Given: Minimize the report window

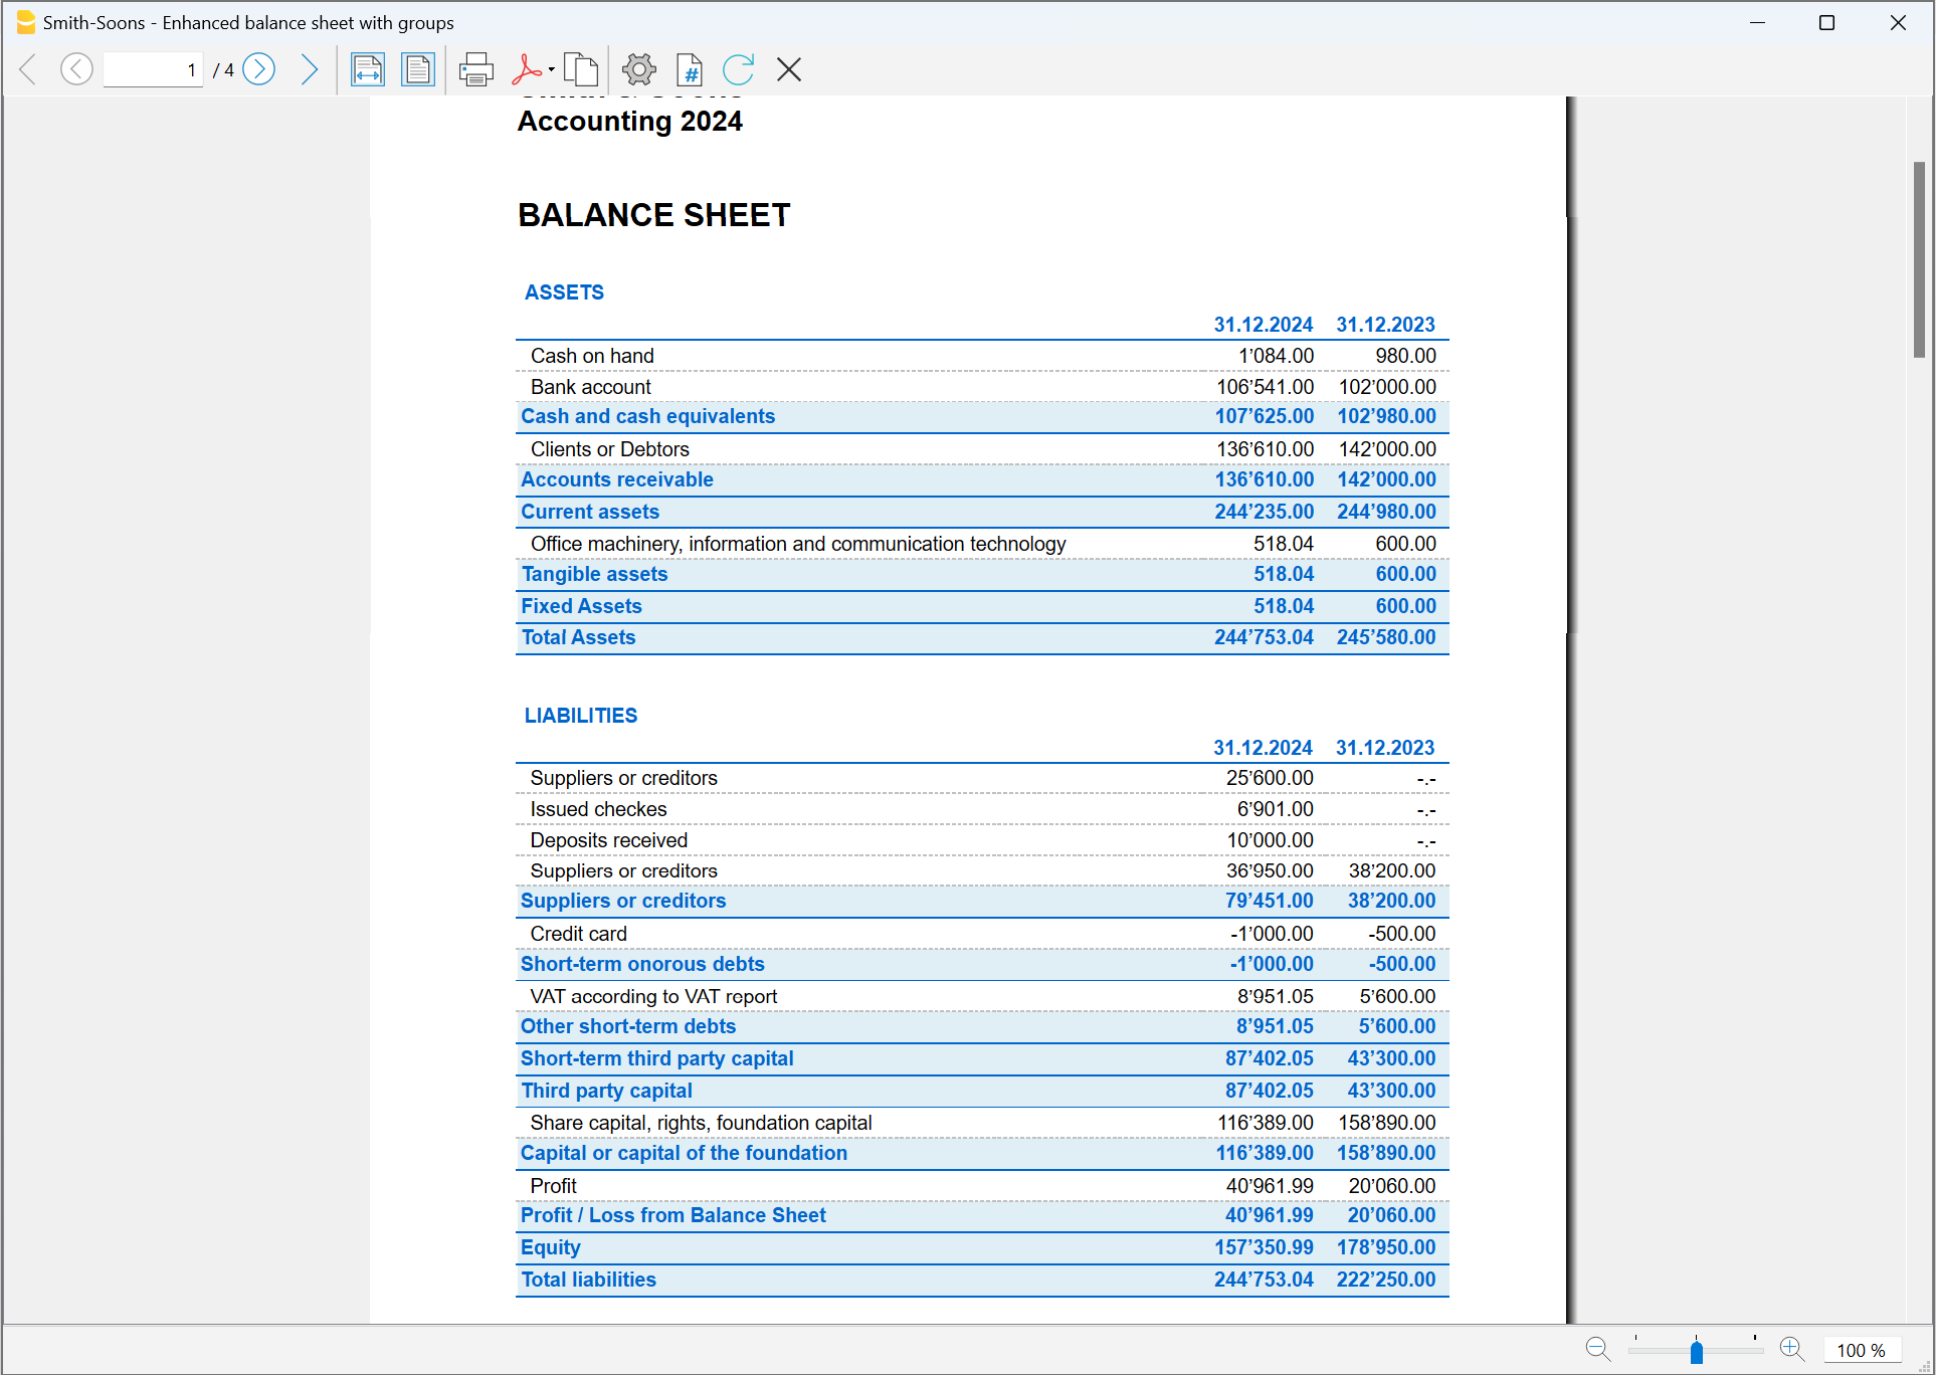Looking at the screenshot, I should tap(1757, 22).
